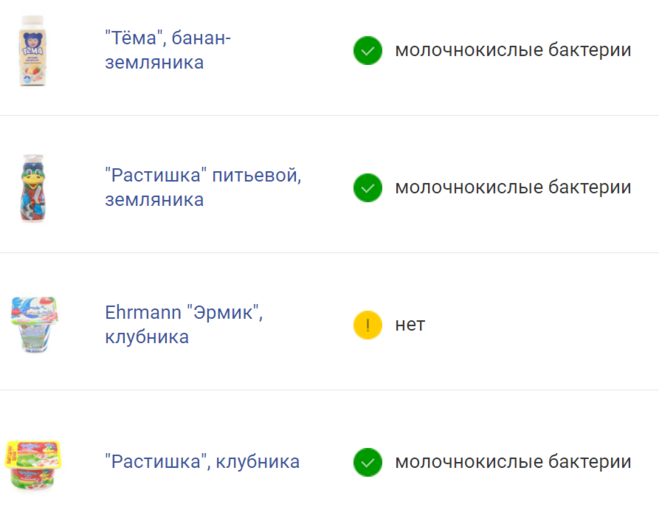Click the word "земляника" under Тёма, банан-

tap(154, 63)
